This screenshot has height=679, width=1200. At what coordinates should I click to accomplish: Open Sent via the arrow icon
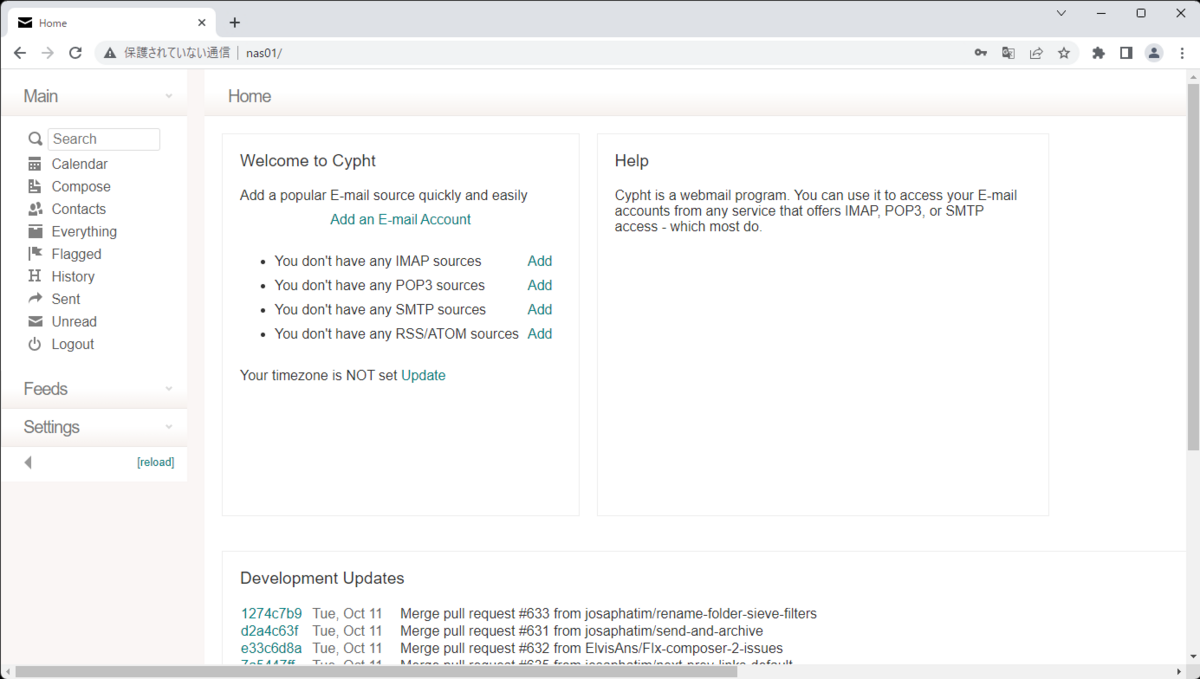(35, 299)
